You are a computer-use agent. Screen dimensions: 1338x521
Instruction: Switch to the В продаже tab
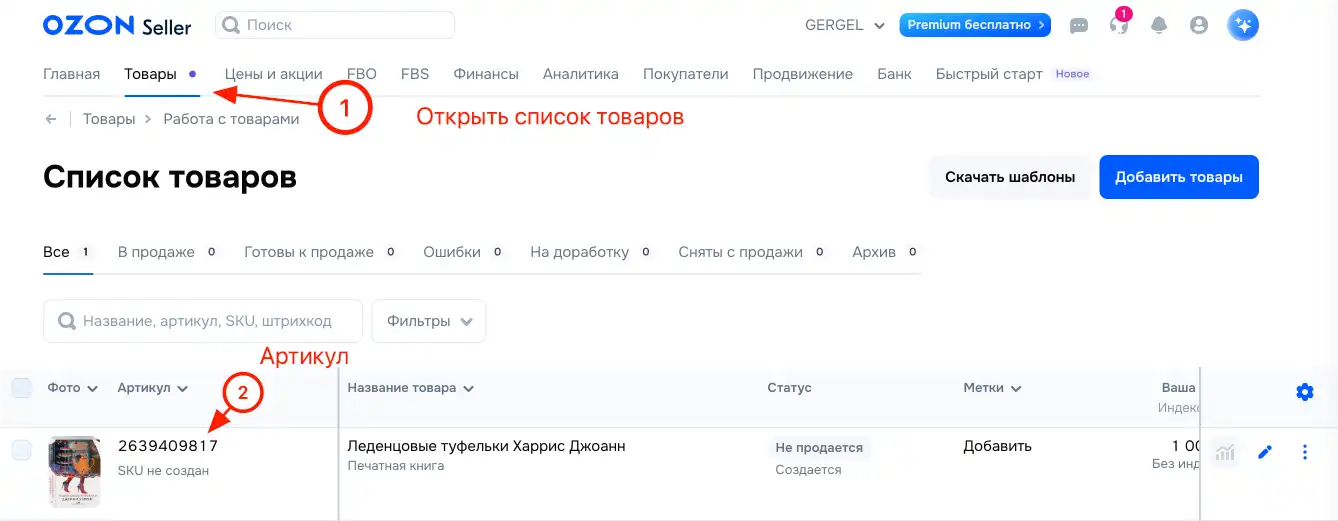168,252
